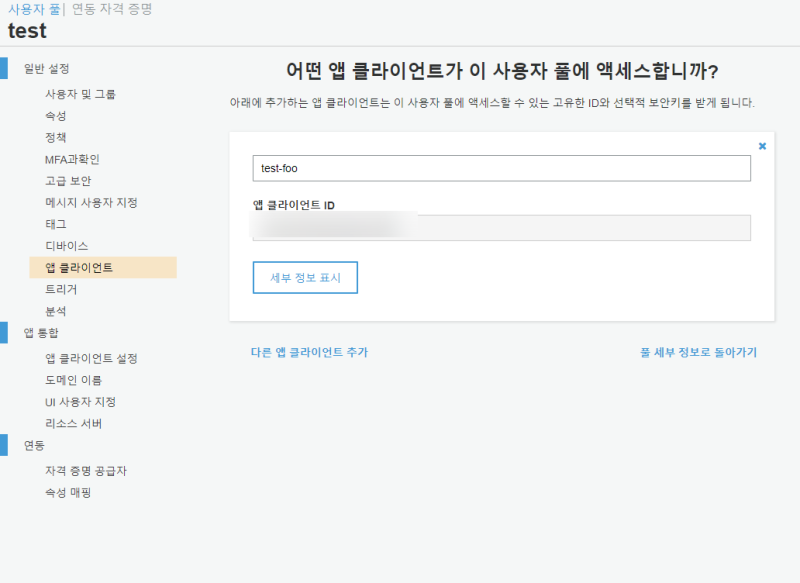Select 앱 클라이언트 설정 under 앱 통합
The image size is (800, 583).
click(x=91, y=358)
